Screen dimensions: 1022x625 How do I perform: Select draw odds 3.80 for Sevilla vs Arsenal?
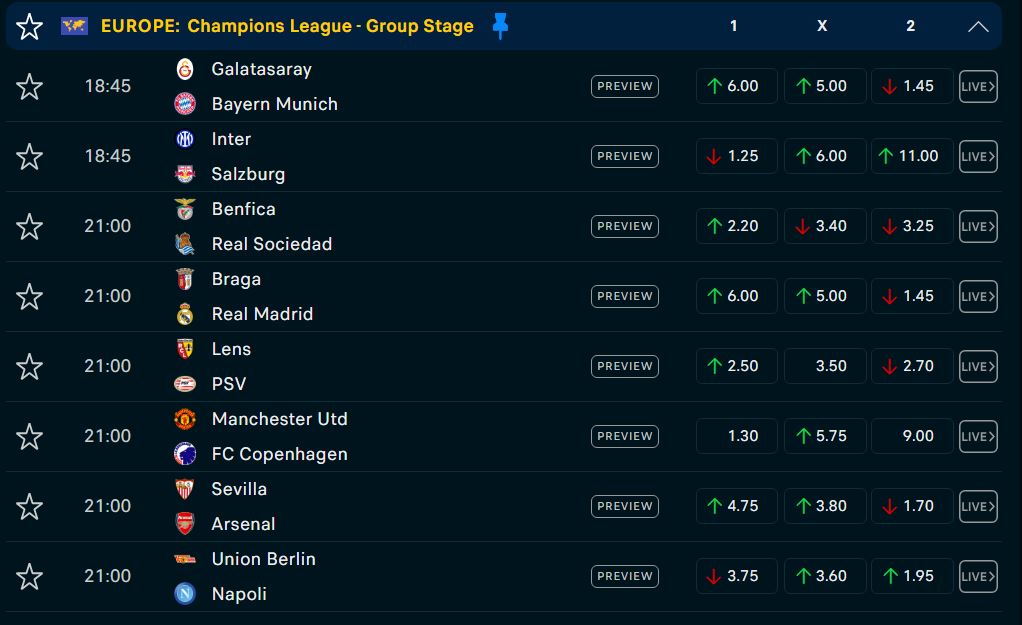pos(824,506)
